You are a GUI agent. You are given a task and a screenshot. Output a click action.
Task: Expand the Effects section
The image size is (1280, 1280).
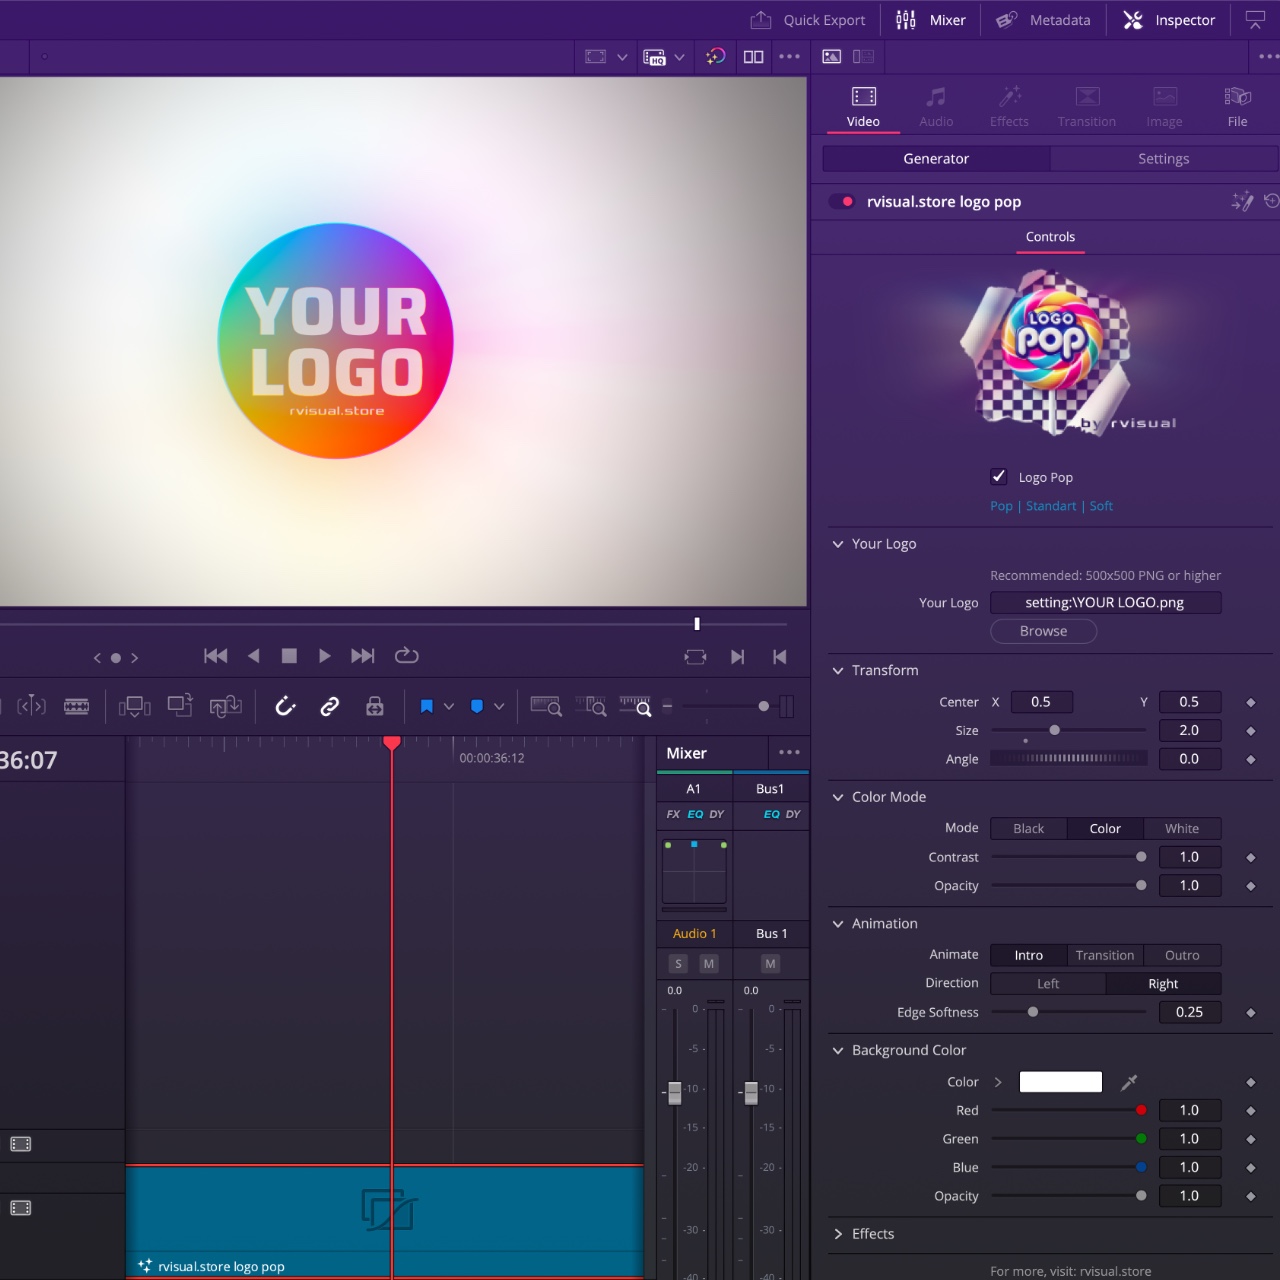pyautogui.click(x=838, y=1234)
